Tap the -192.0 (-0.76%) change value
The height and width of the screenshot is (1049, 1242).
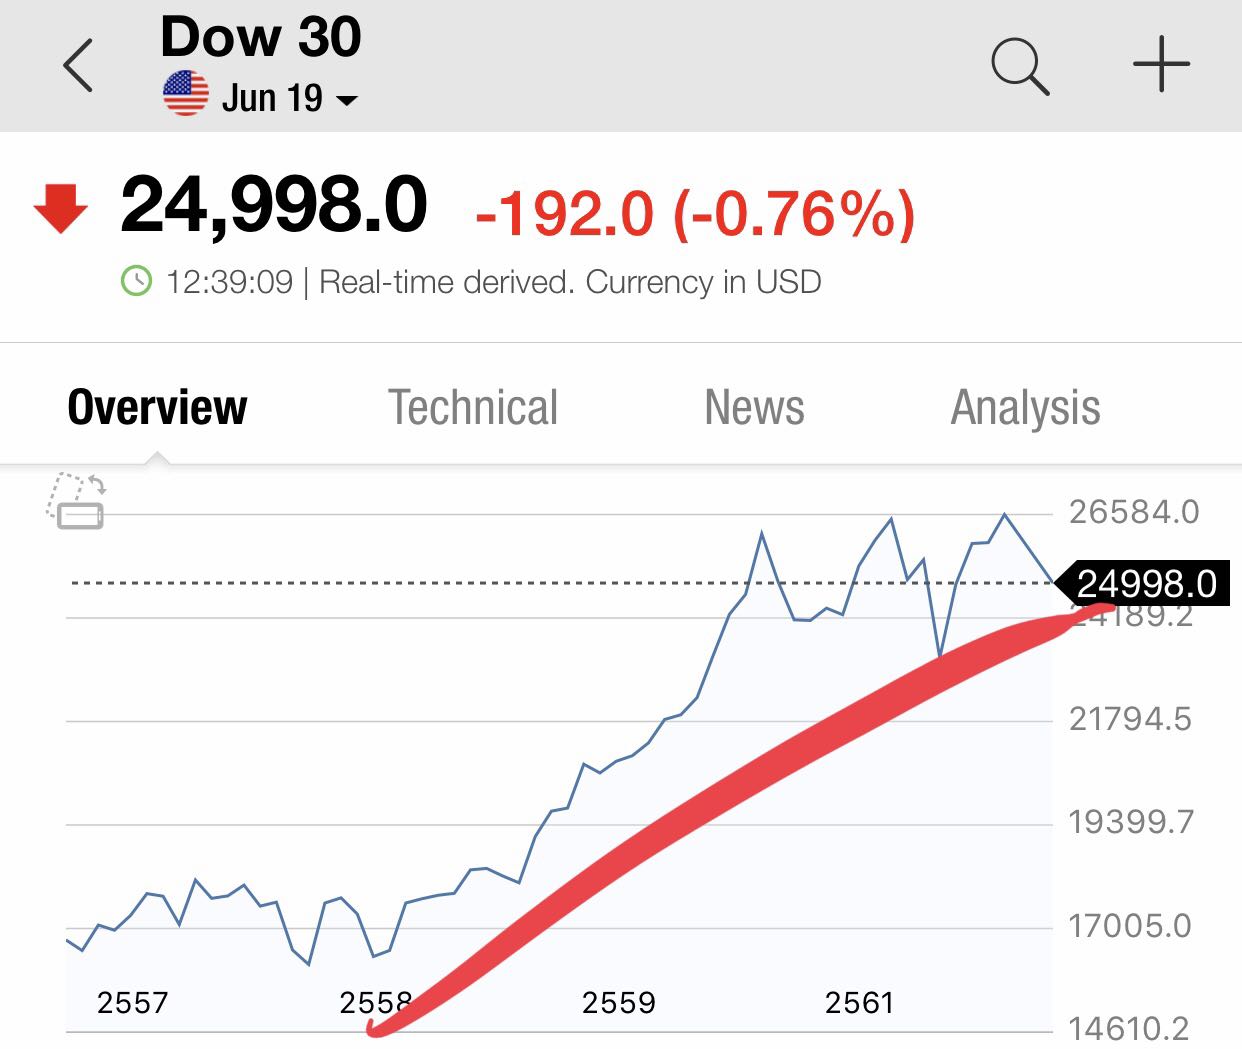click(x=695, y=213)
